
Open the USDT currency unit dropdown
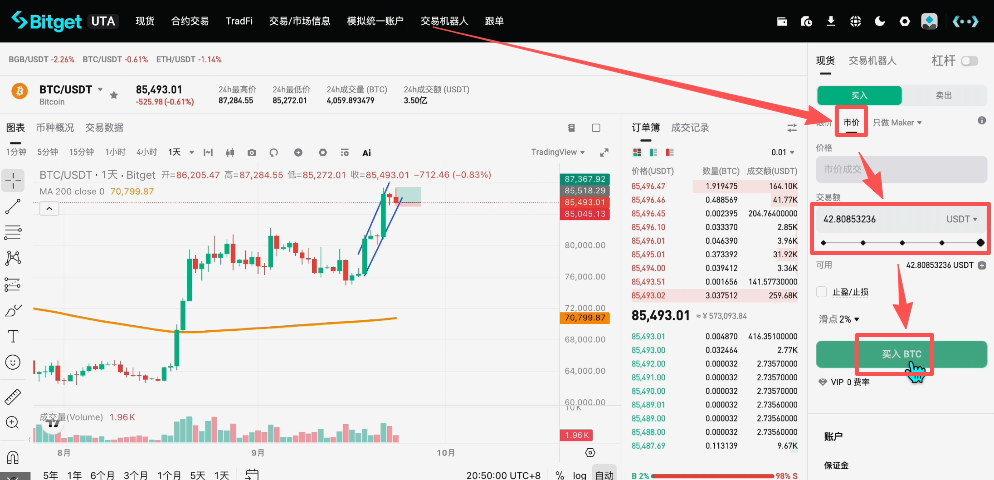962,219
